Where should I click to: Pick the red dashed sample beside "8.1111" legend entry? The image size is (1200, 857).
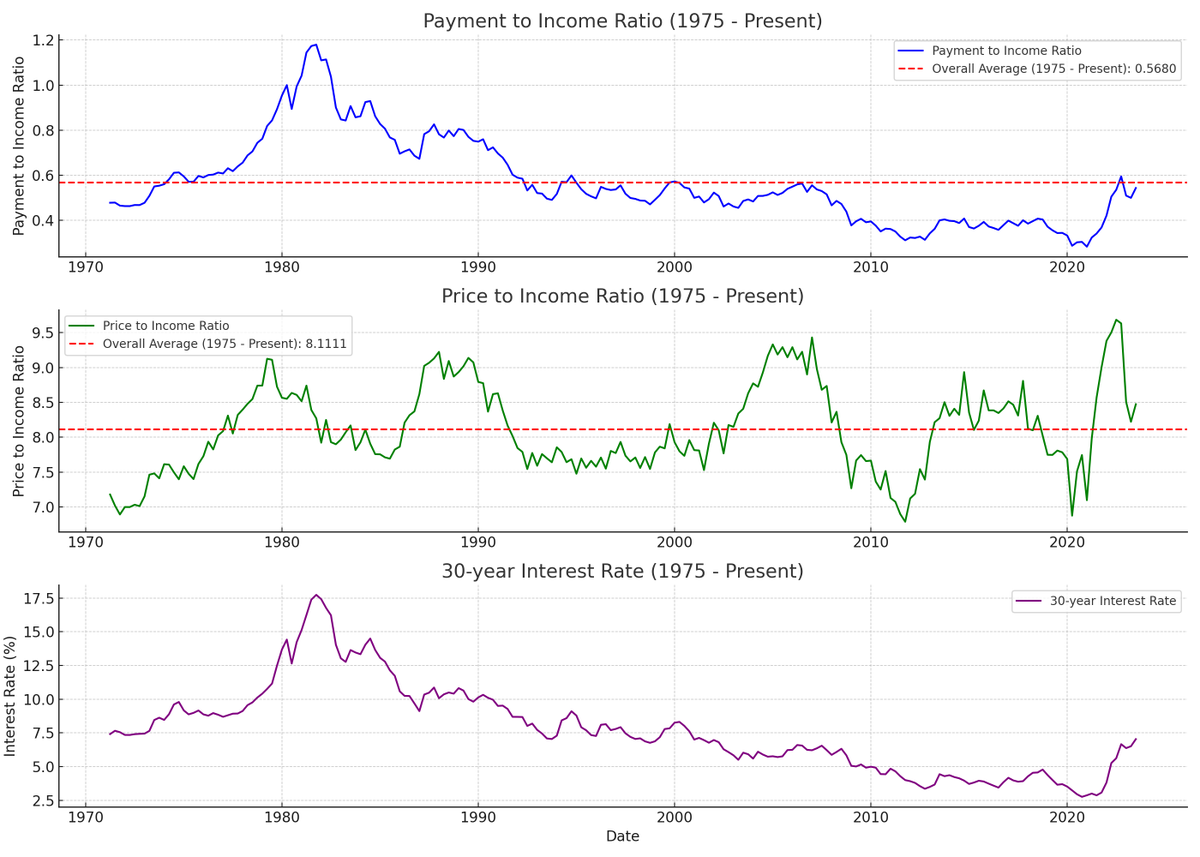80,345
